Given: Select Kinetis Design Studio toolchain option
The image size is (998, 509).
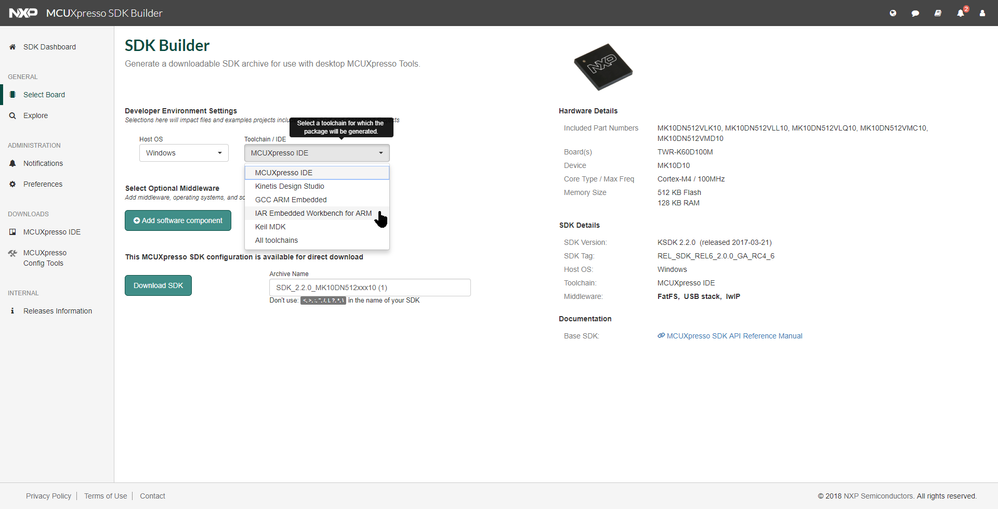Looking at the screenshot, I should (317, 186).
